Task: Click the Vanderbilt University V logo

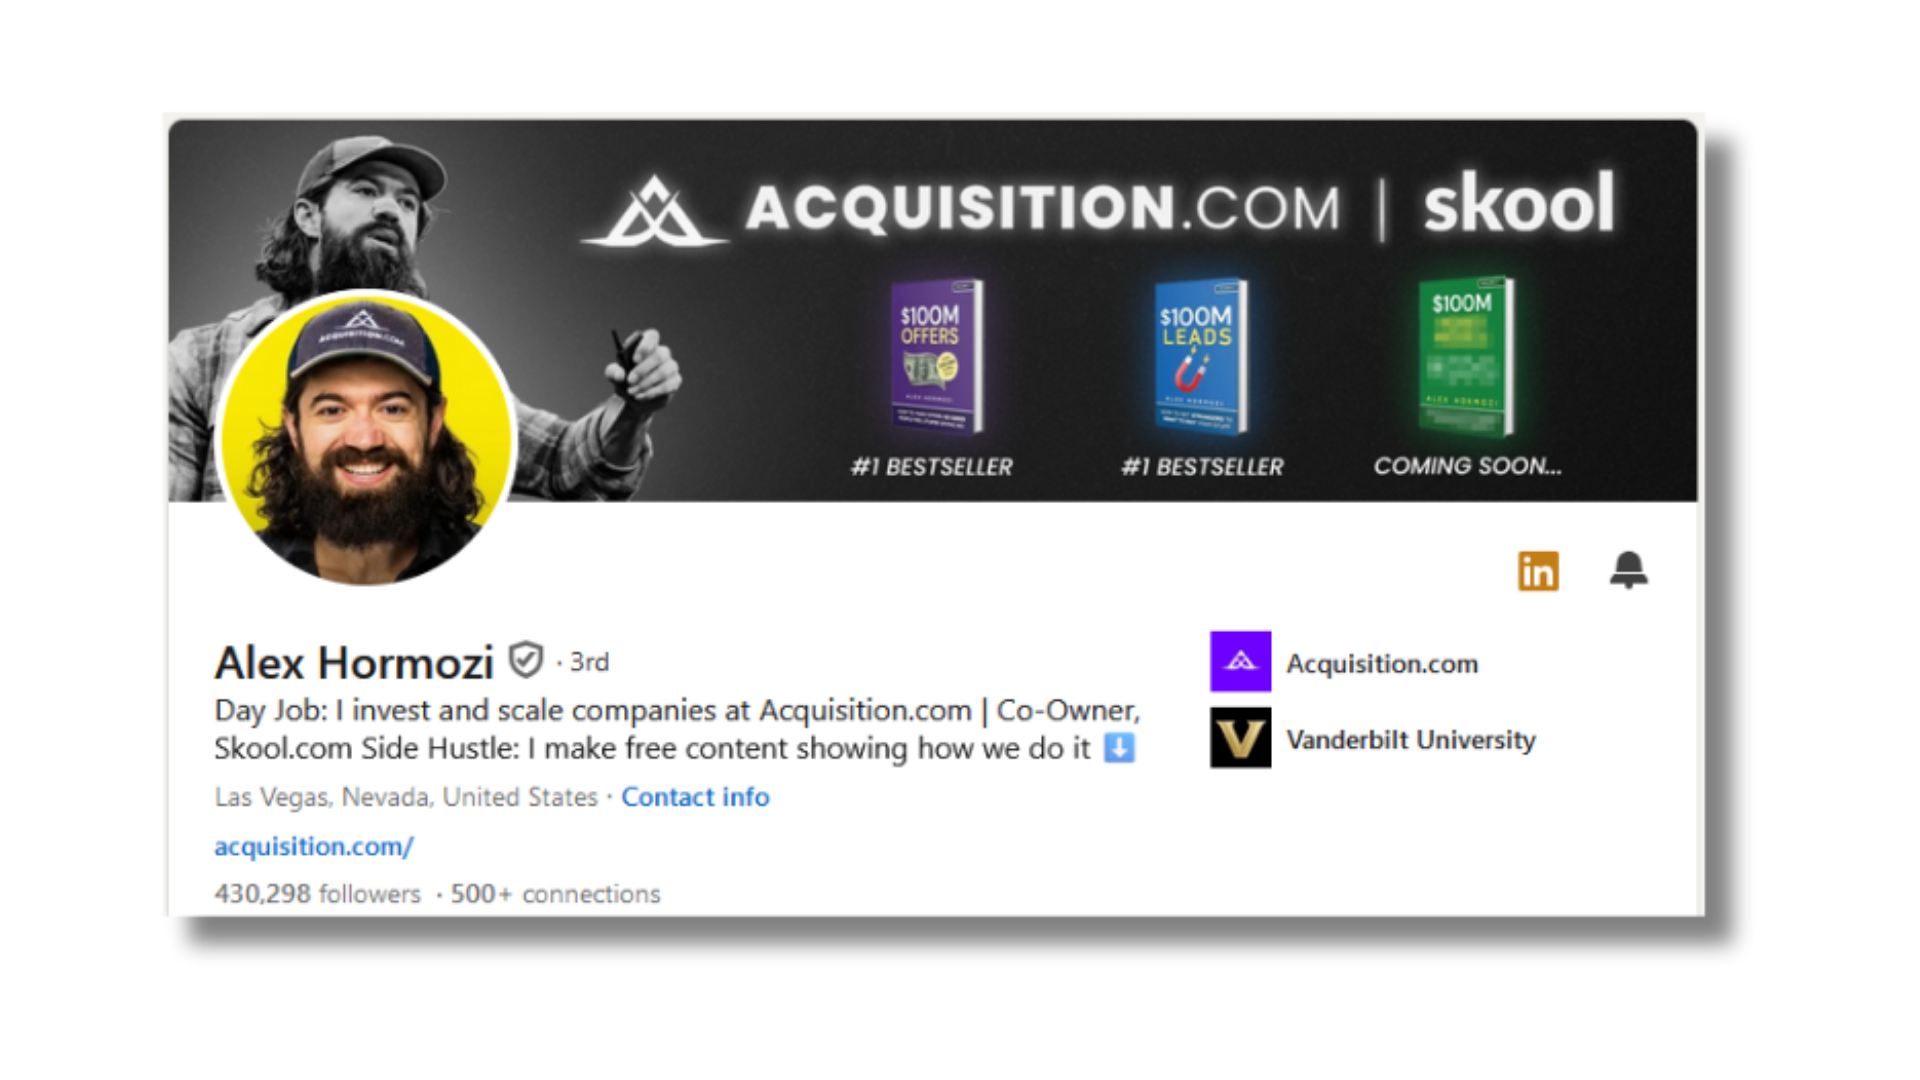Action: (1240, 738)
